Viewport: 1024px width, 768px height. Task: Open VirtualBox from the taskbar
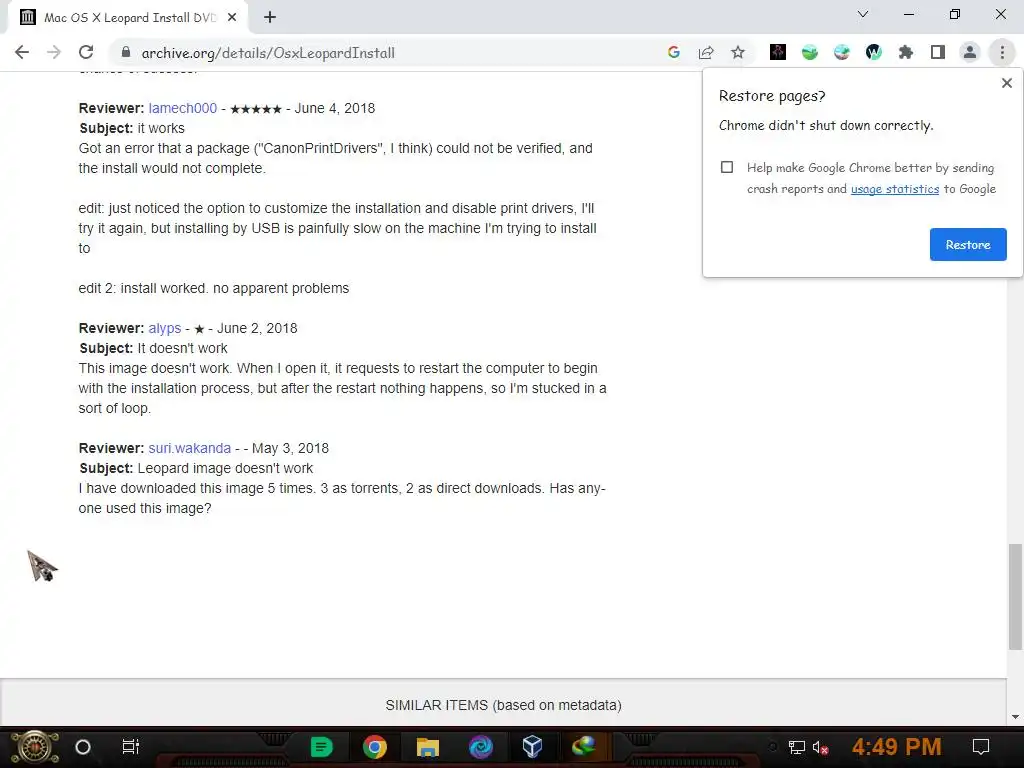532,746
